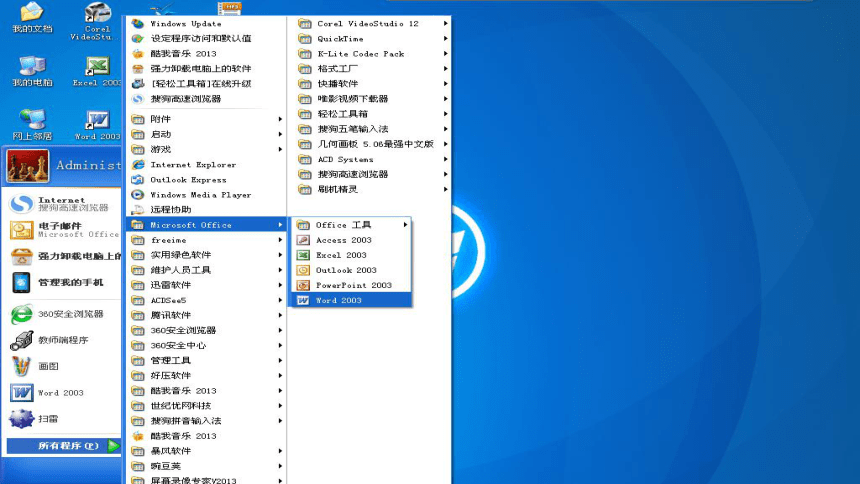Expand the freeime folder arrow
This screenshot has height=484, width=860.
click(280, 240)
